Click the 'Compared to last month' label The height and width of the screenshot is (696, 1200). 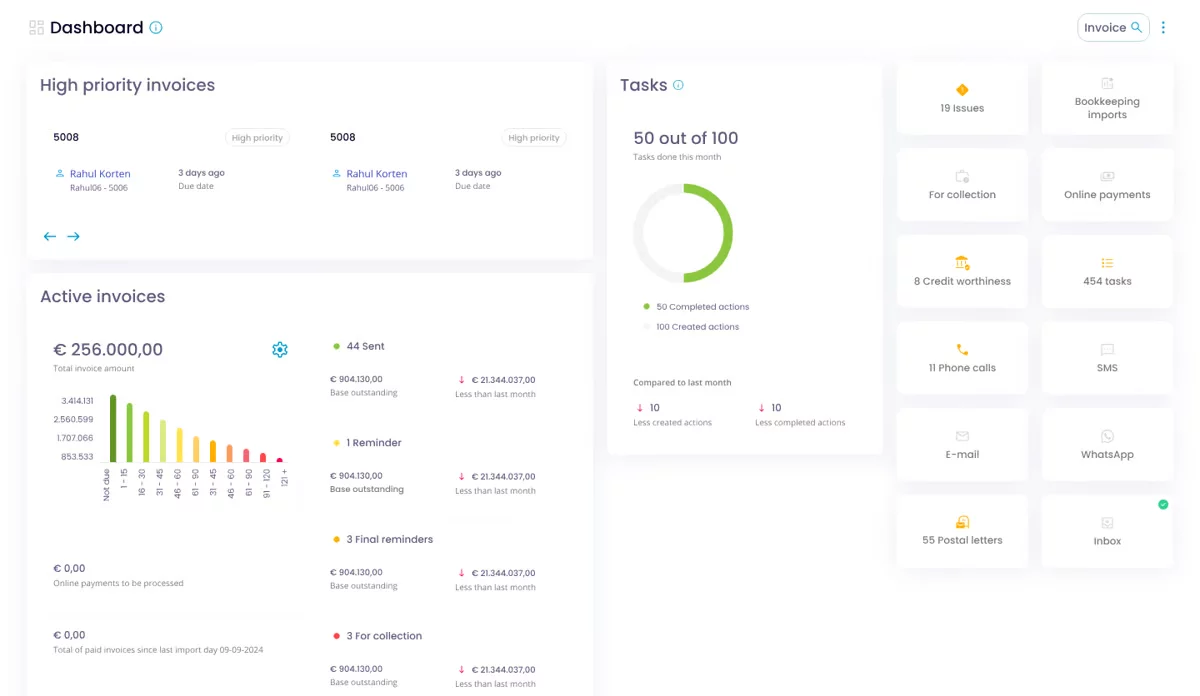[682, 383]
